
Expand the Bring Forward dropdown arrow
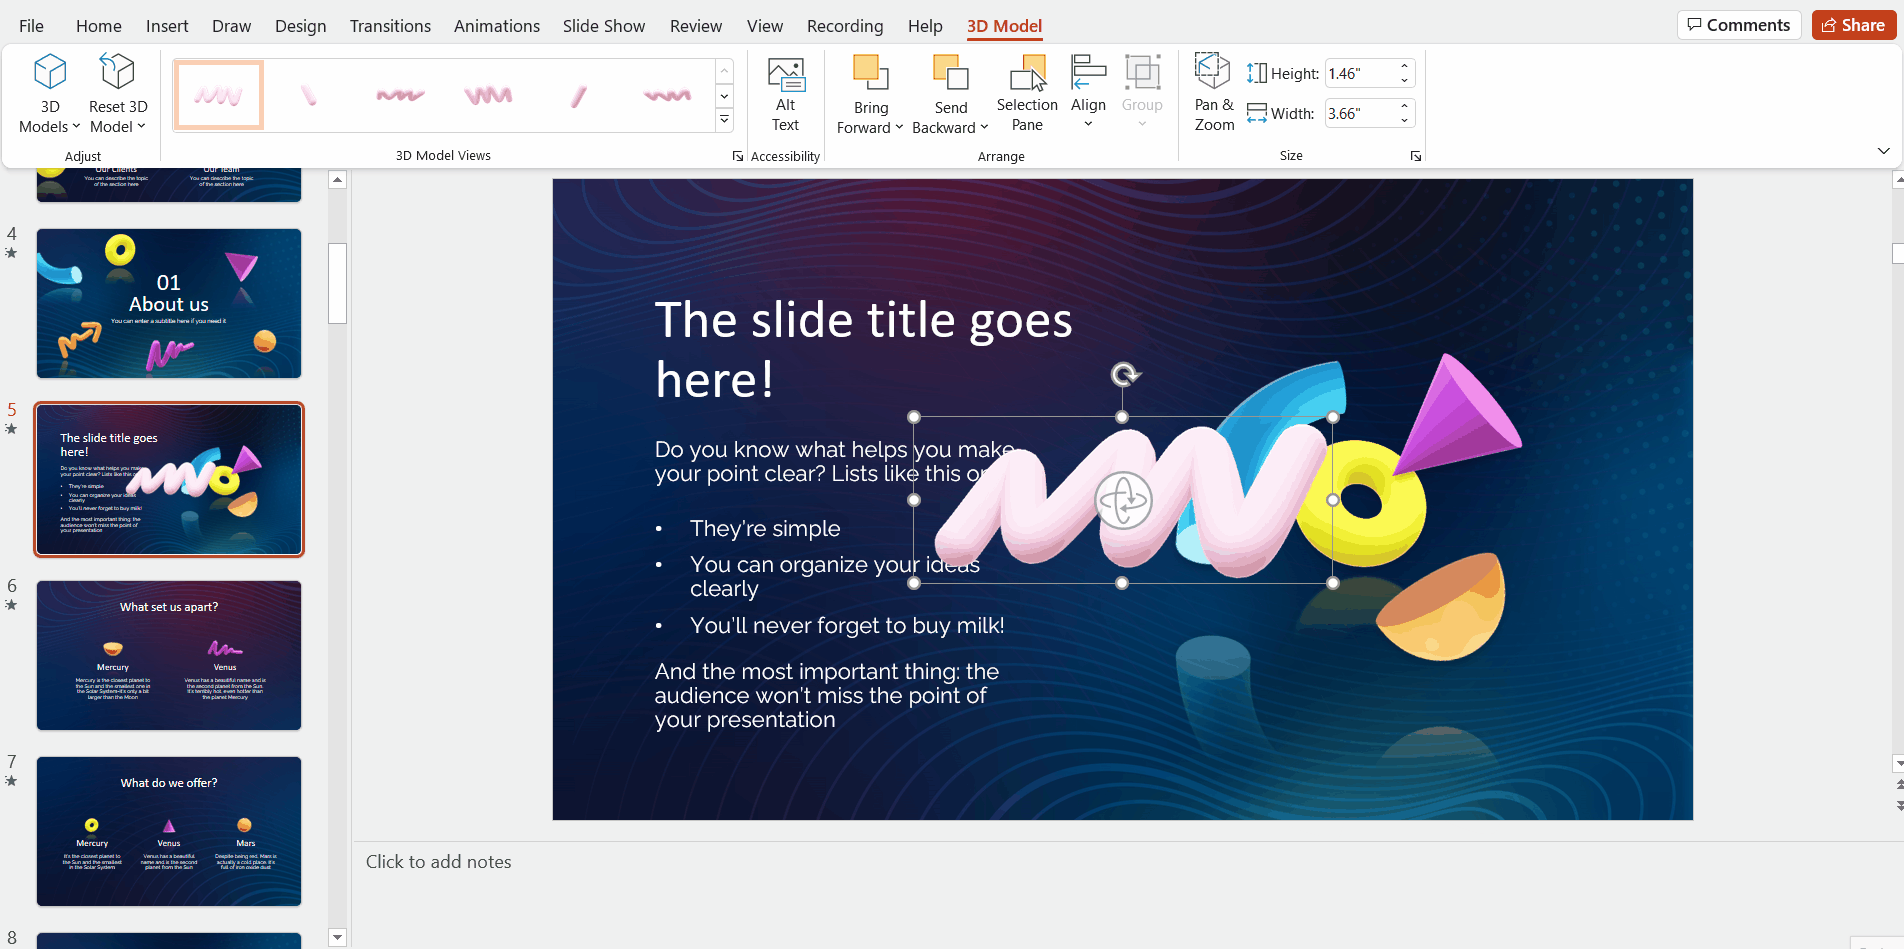(x=899, y=128)
